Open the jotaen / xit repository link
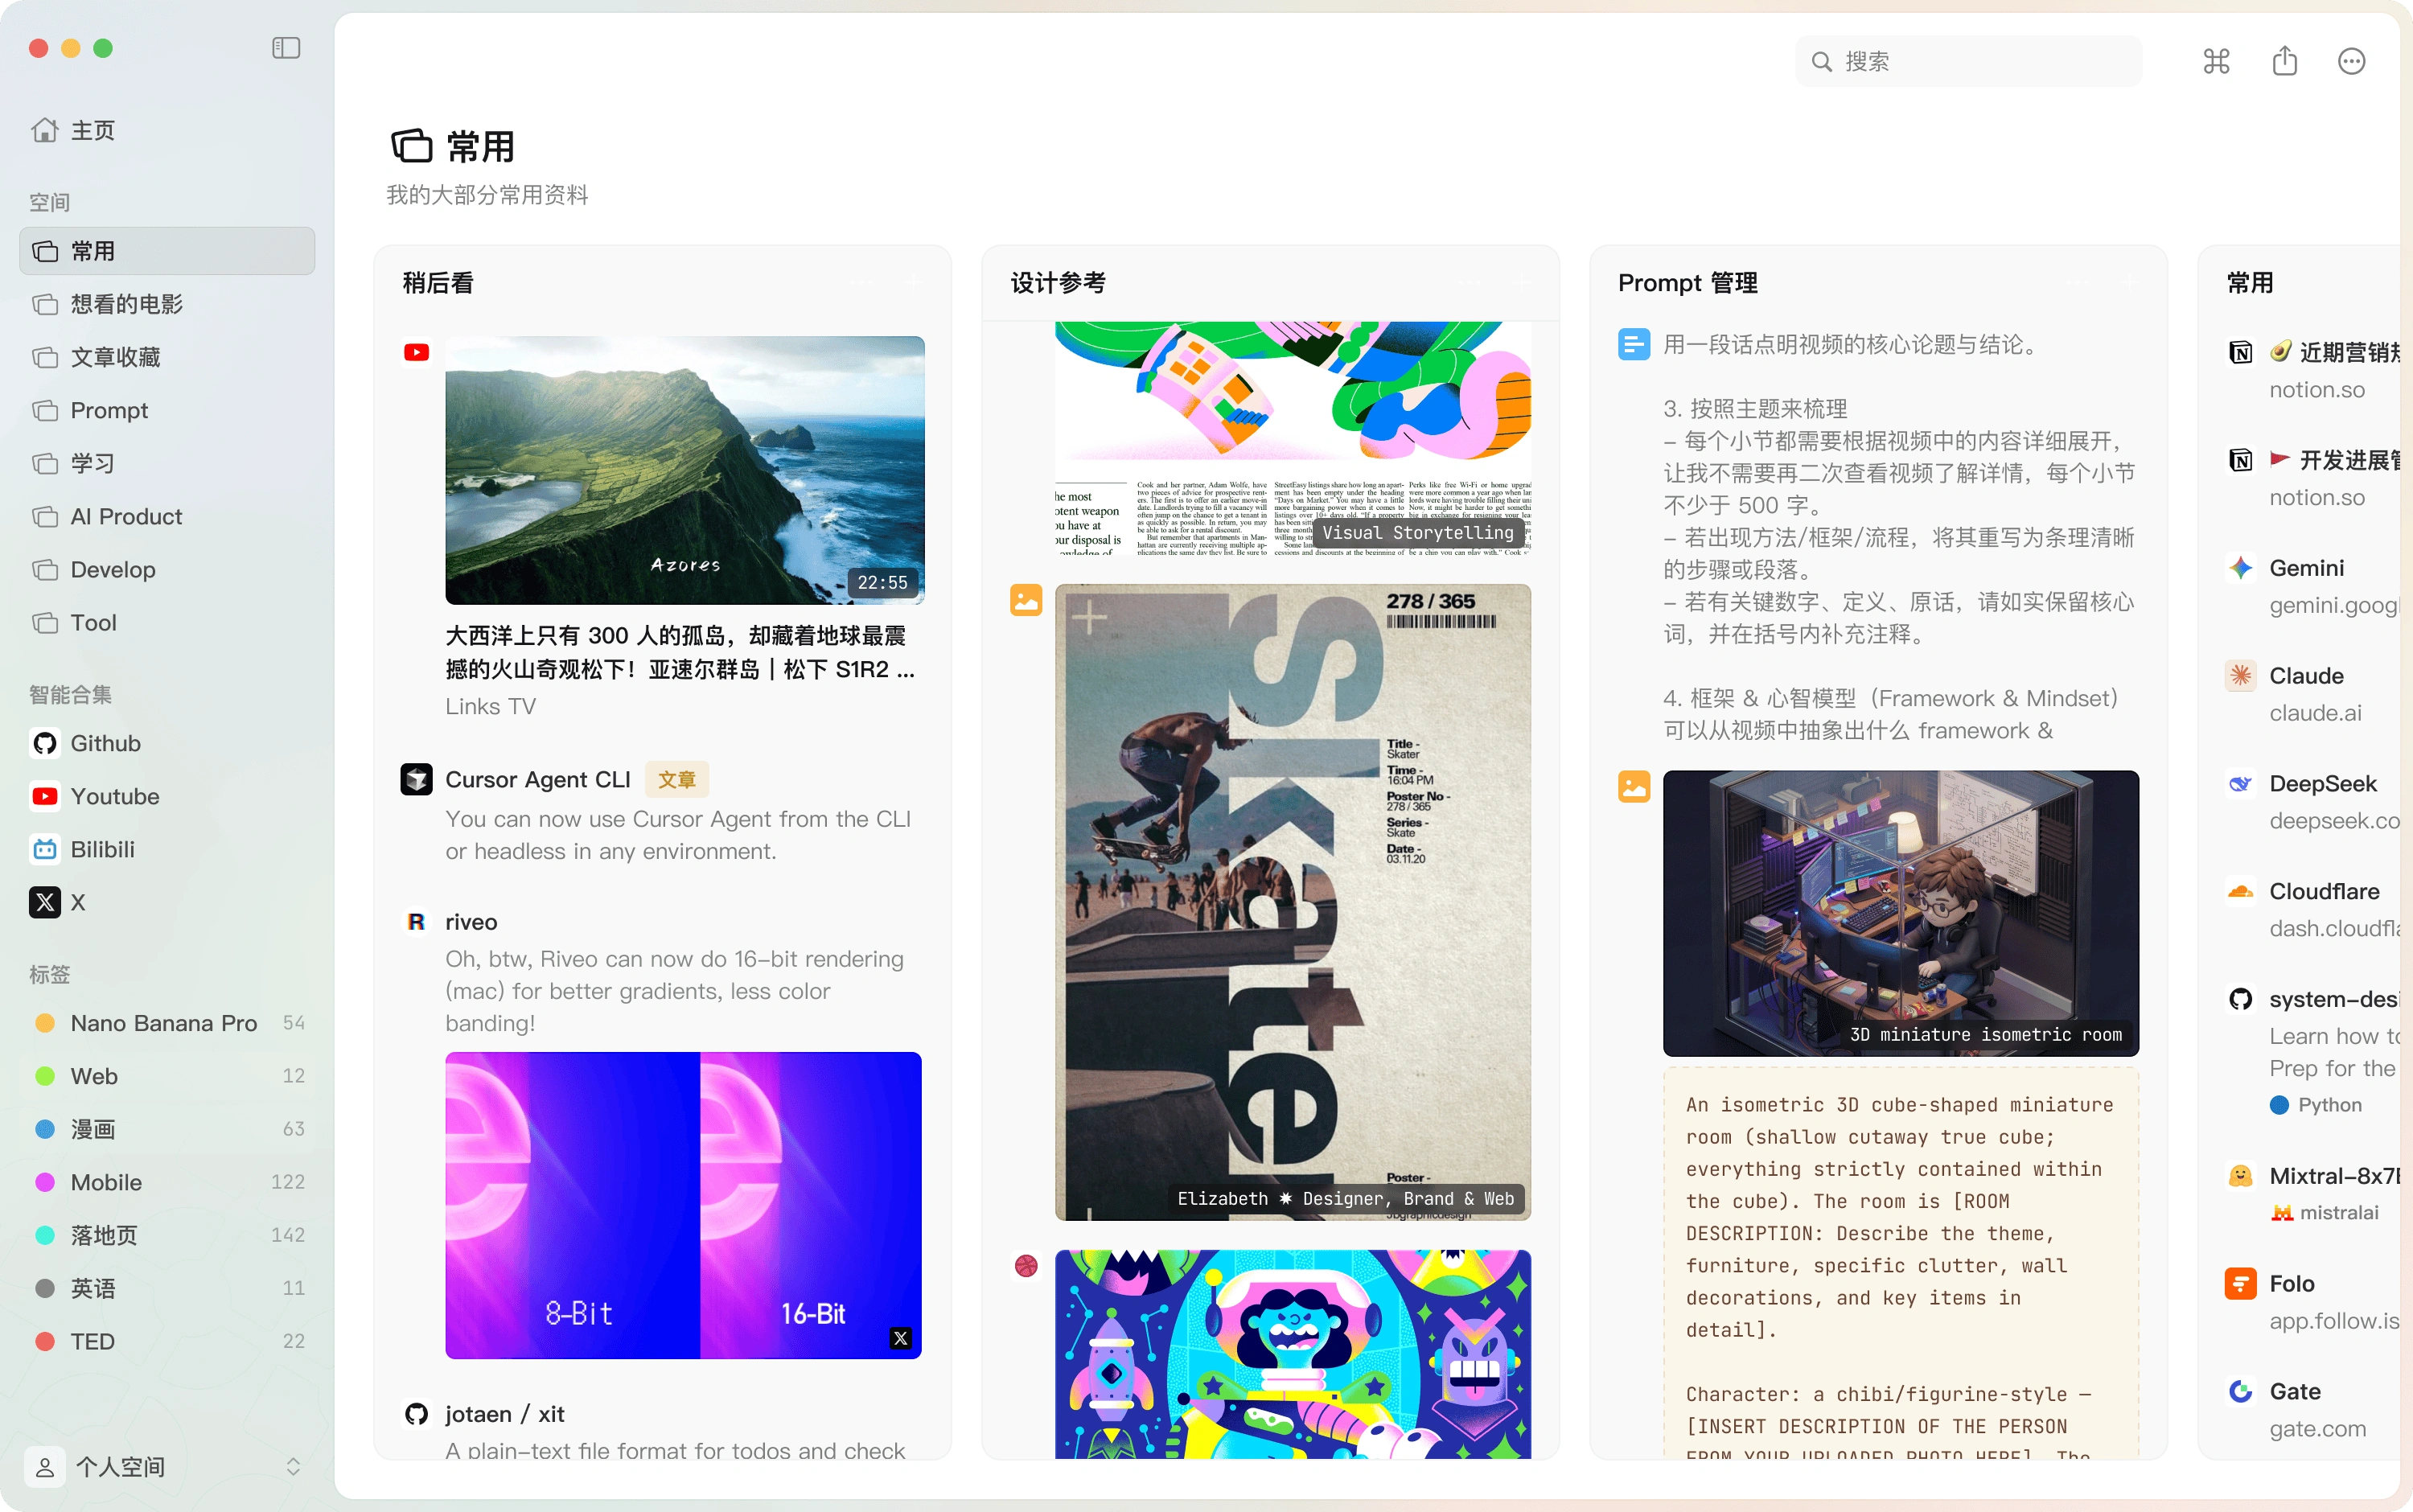This screenshot has width=2413, height=1512. 504,1414
